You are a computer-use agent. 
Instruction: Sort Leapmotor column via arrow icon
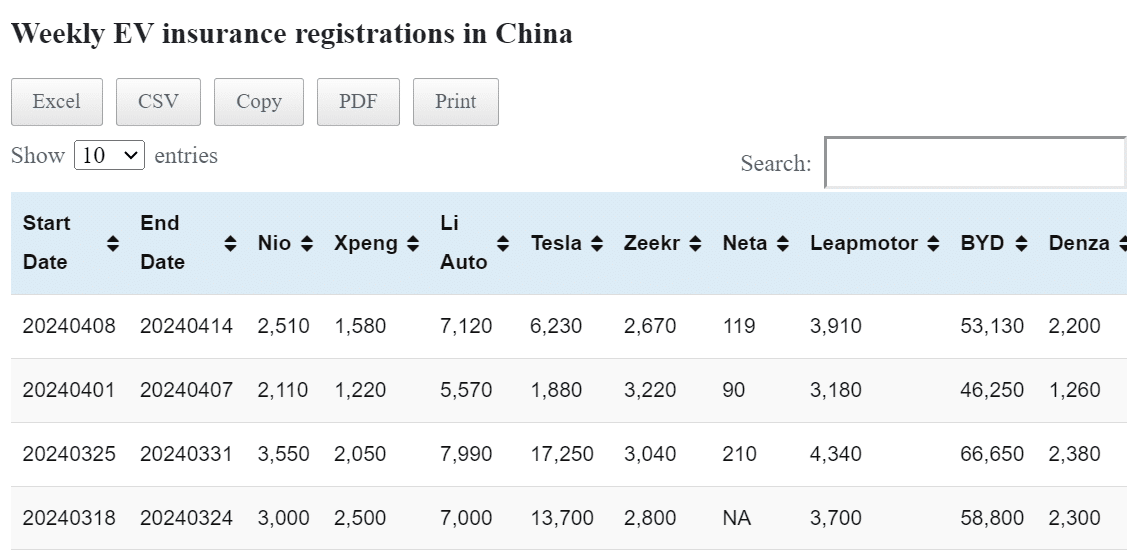(933, 243)
